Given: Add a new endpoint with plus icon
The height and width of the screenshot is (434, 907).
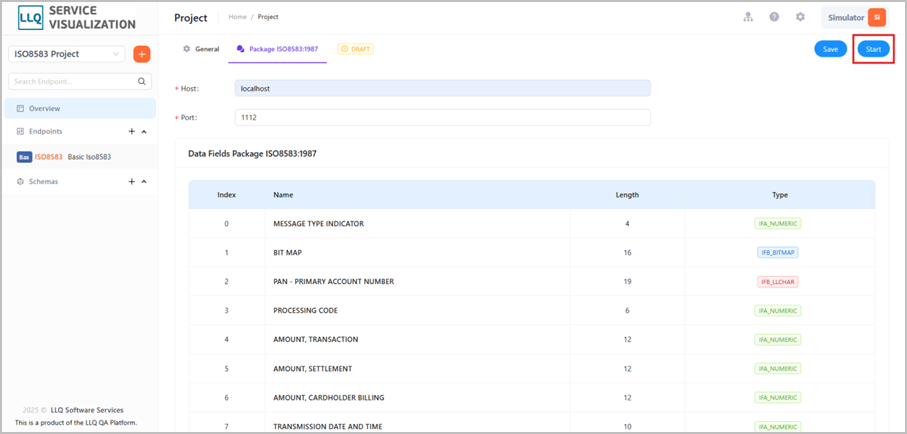Looking at the screenshot, I should point(131,131).
